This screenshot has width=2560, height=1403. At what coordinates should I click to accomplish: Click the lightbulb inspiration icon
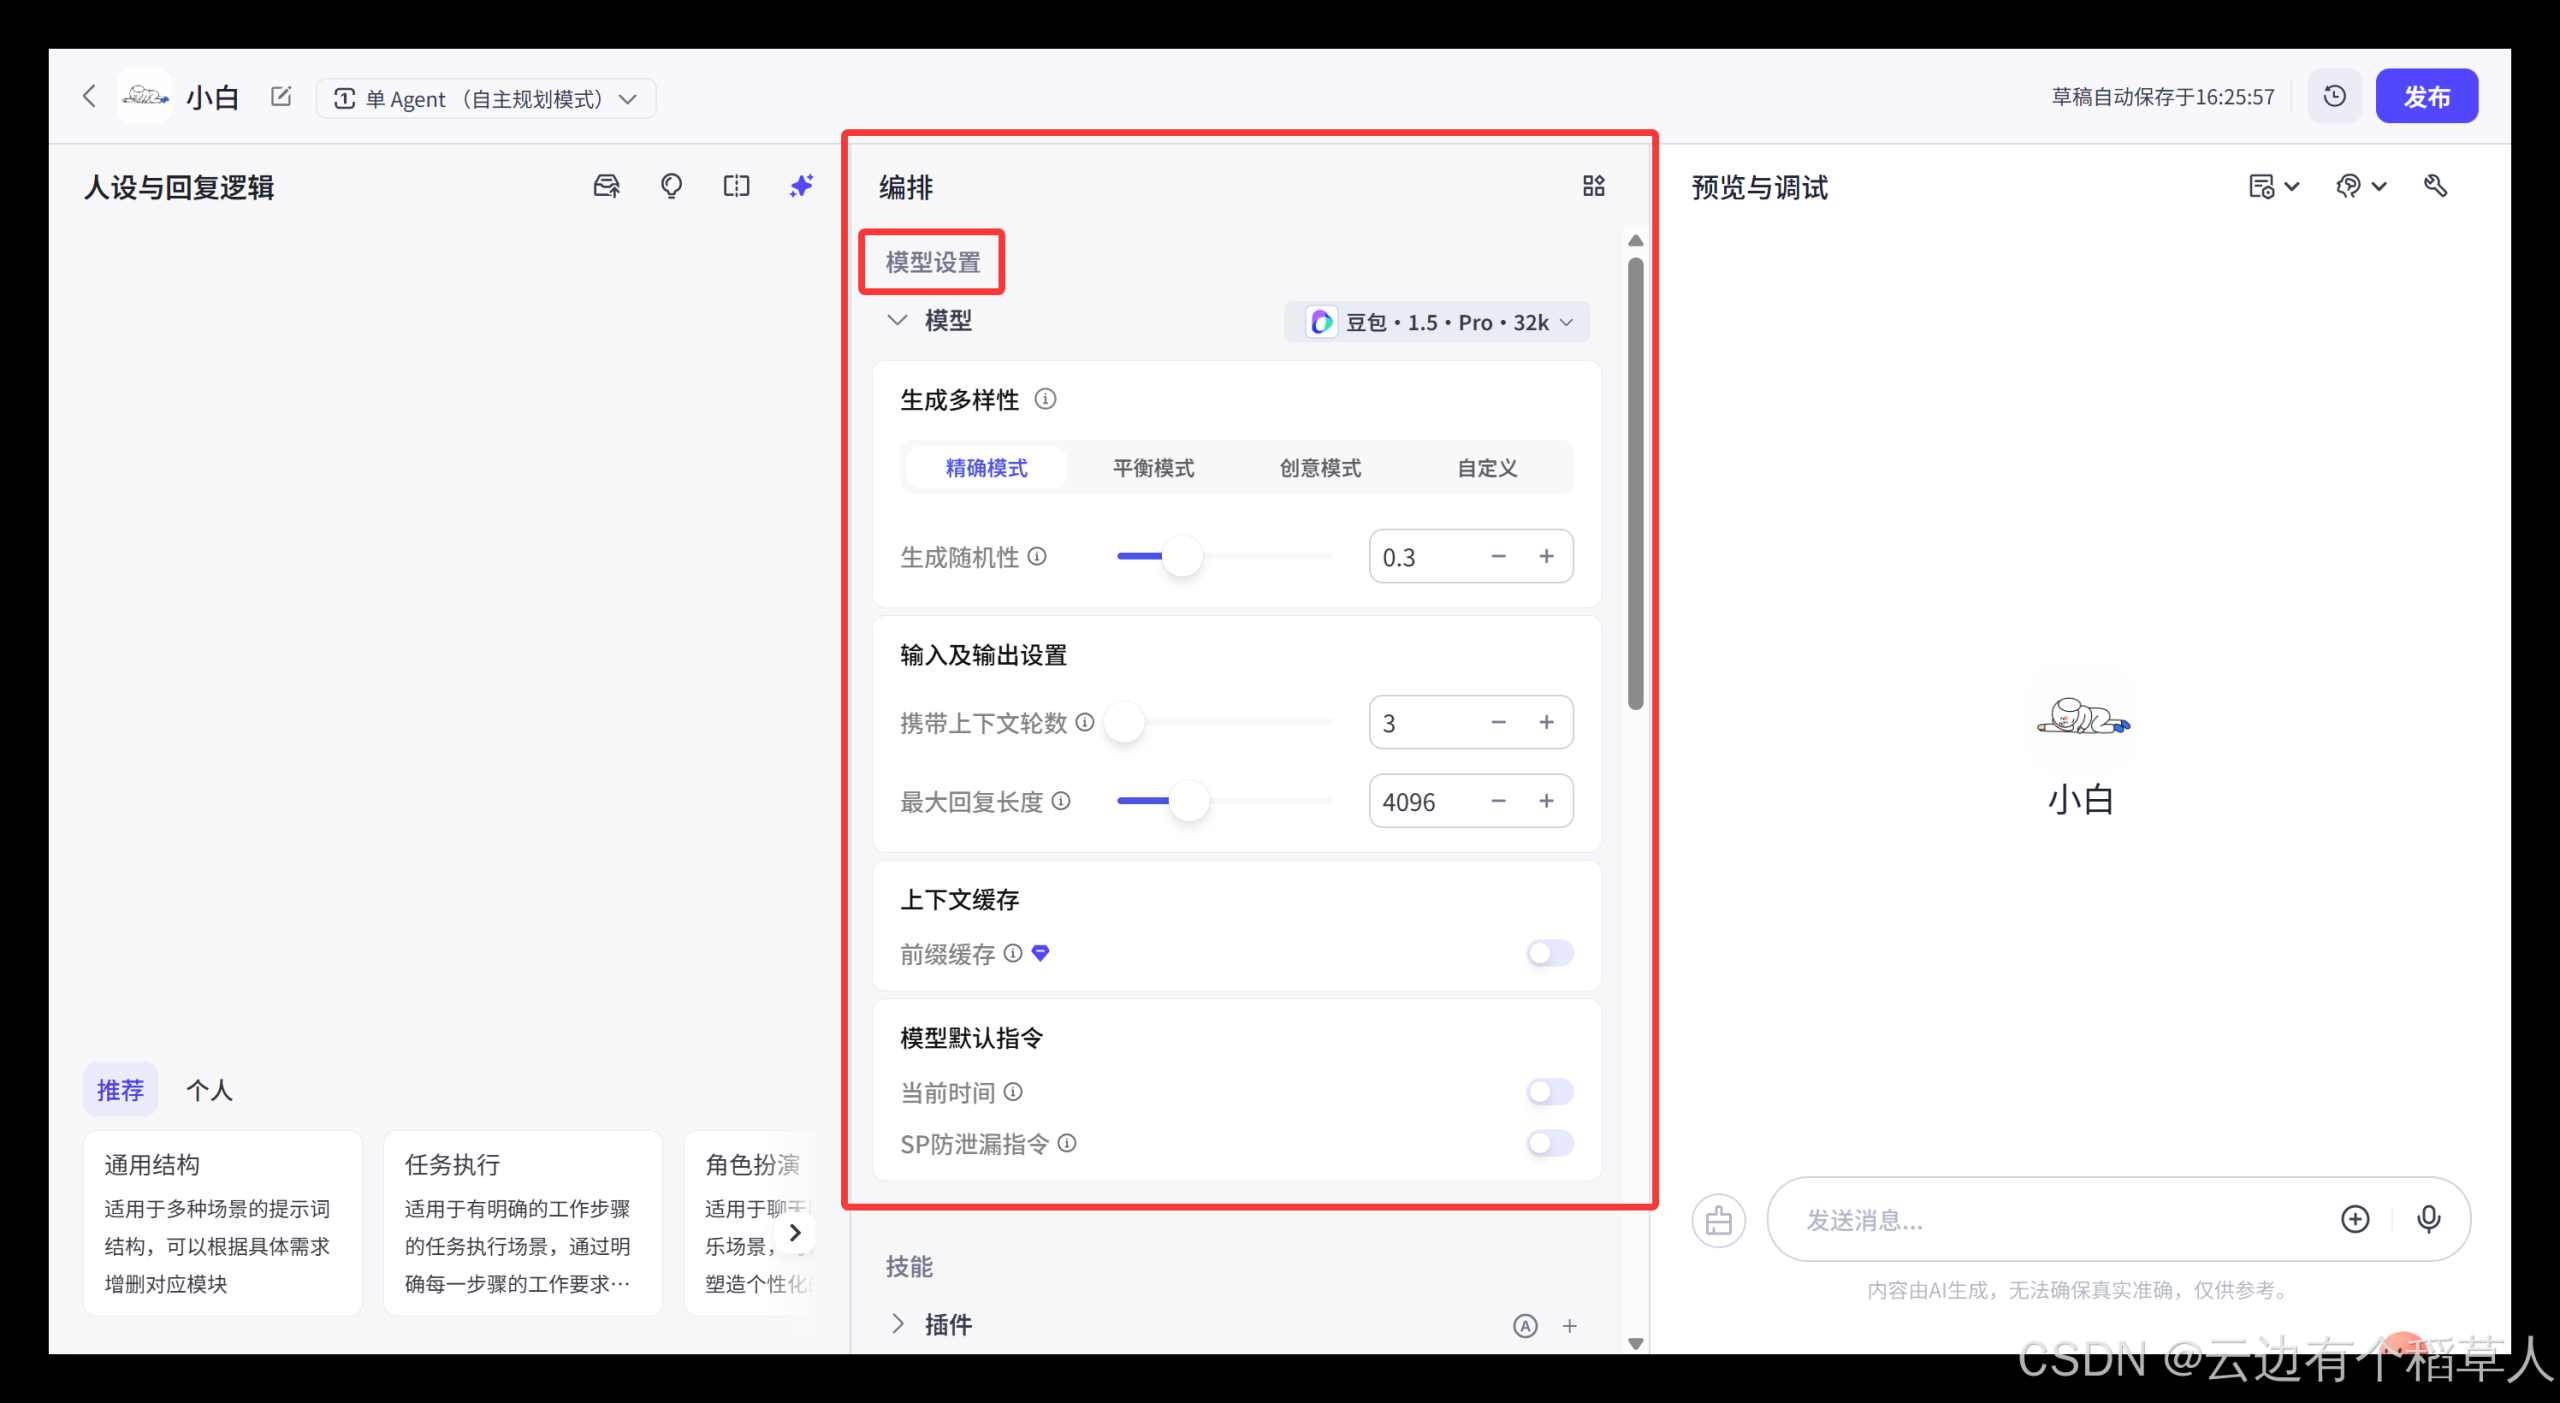coord(671,186)
